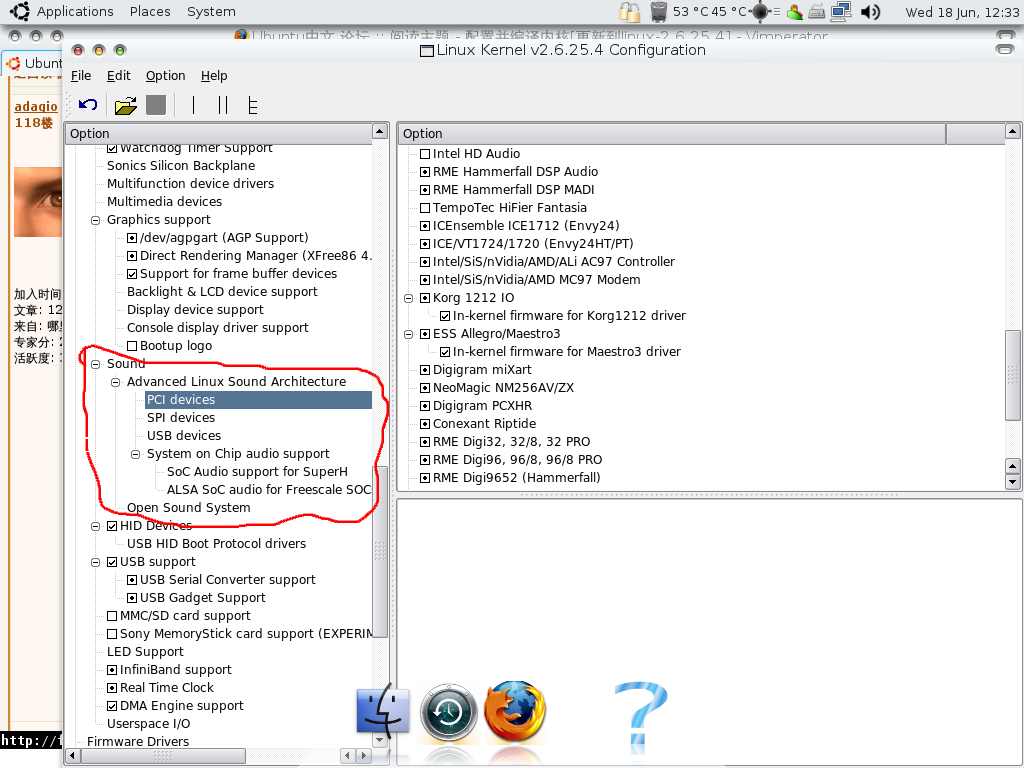Click the Load configuration folder icon
Screen dimensions: 1024x768
[125, 105]
